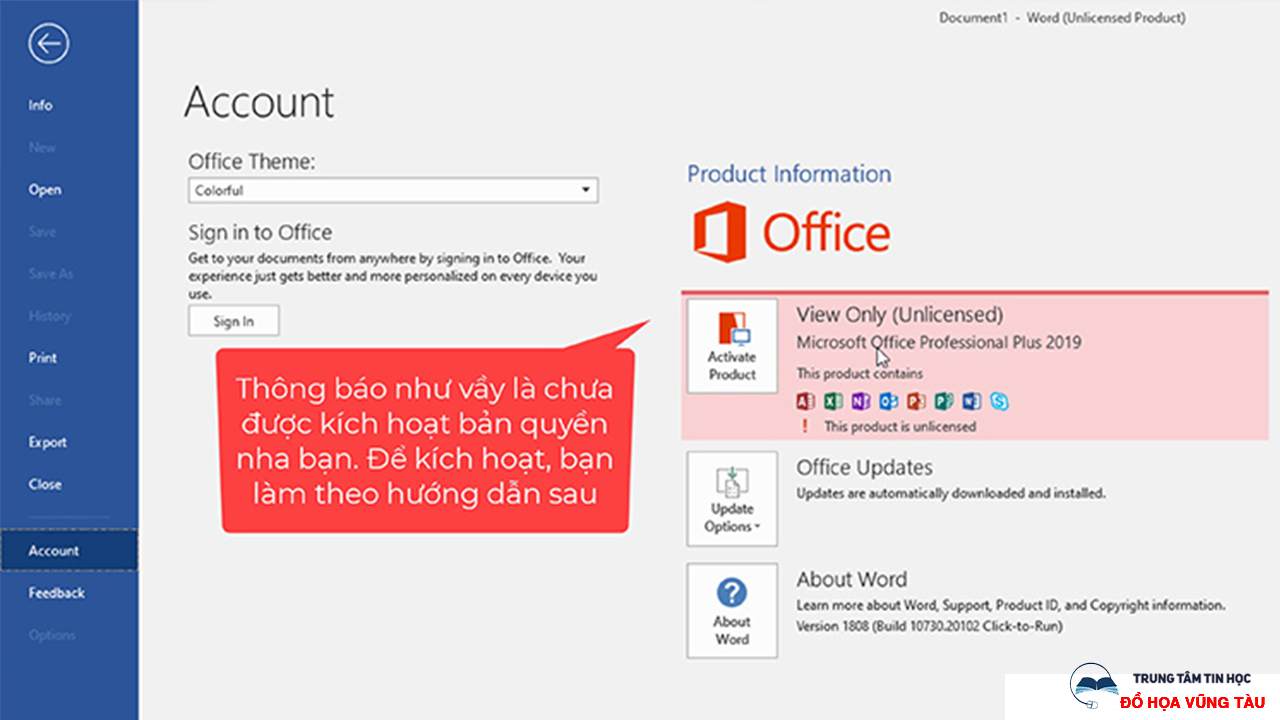Click the 'Document1 - Word (Unlicensed Product)' title
The width and height of the screenshot is (1280, 720).
[1062, 18]
